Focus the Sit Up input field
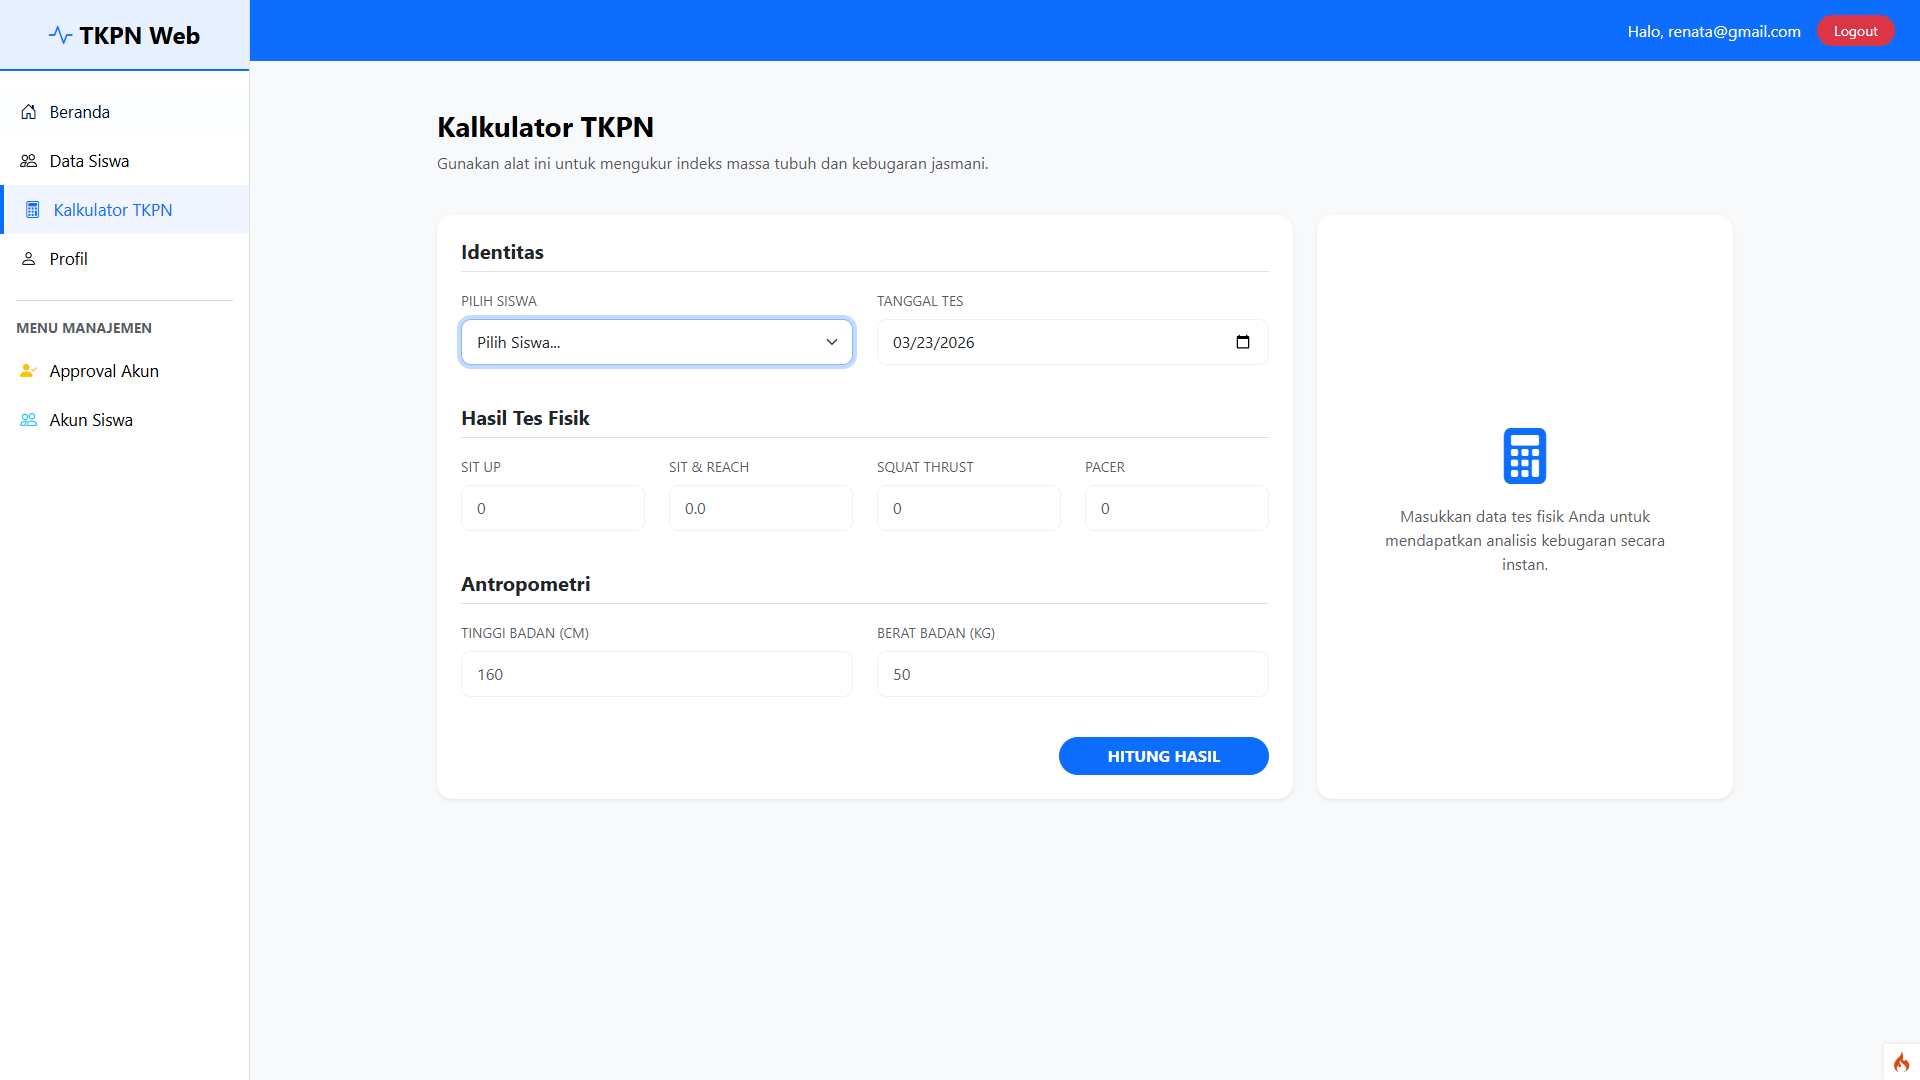 (552, 508)
